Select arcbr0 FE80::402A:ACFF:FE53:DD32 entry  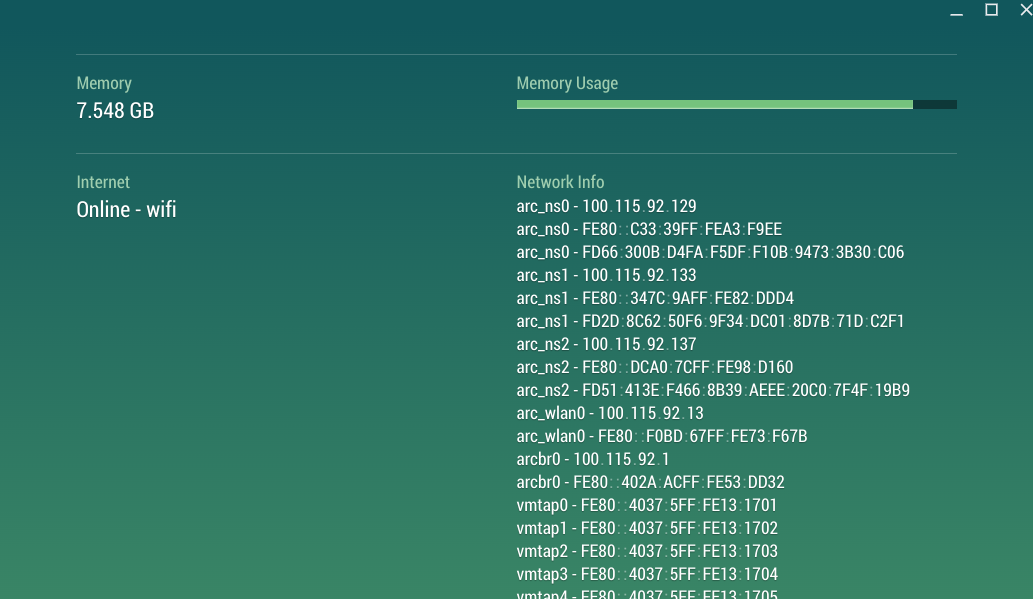tap(650, 482)
